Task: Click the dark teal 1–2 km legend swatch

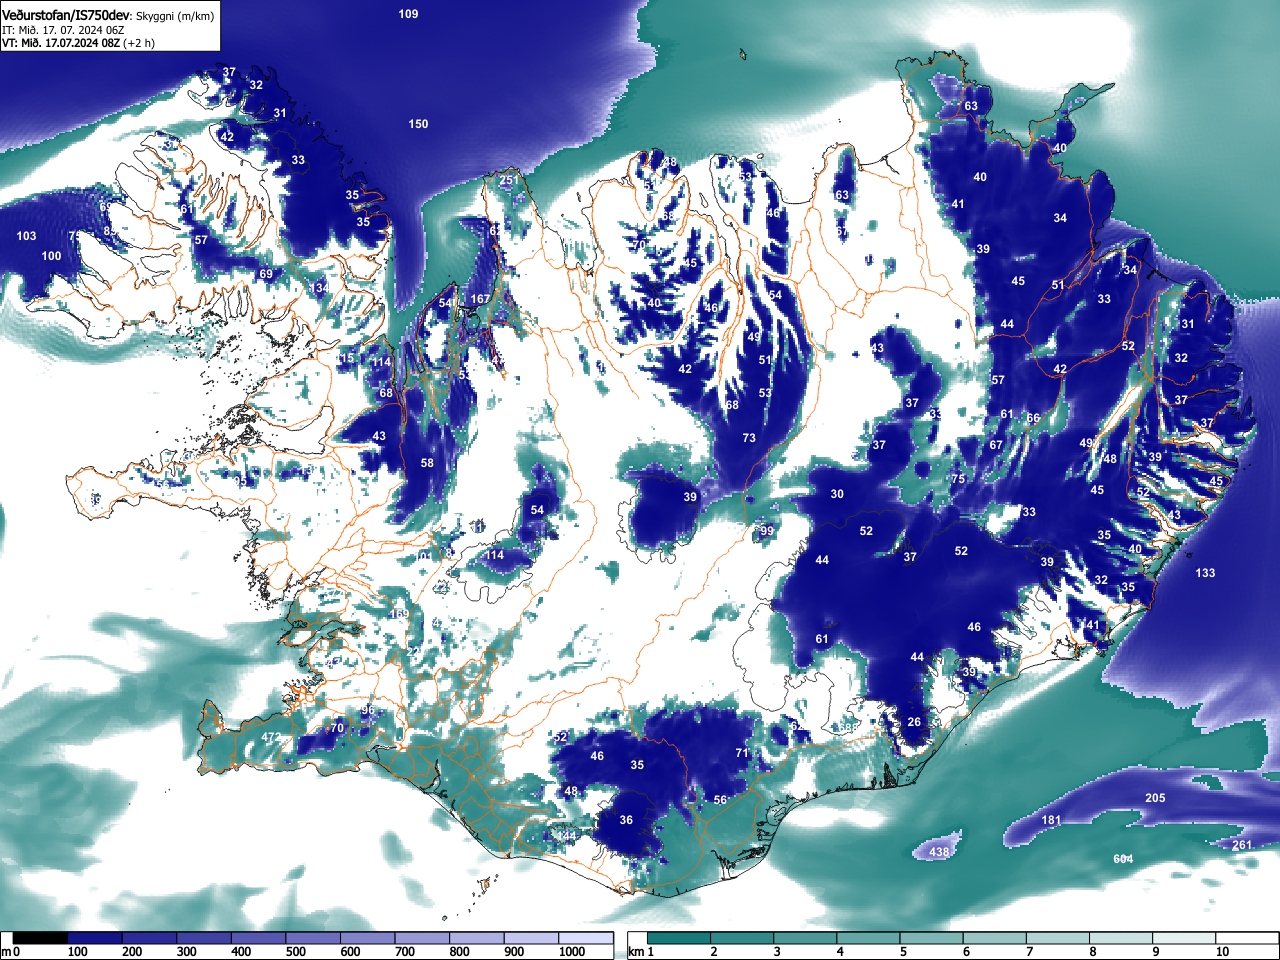Action: pos(679,939)
